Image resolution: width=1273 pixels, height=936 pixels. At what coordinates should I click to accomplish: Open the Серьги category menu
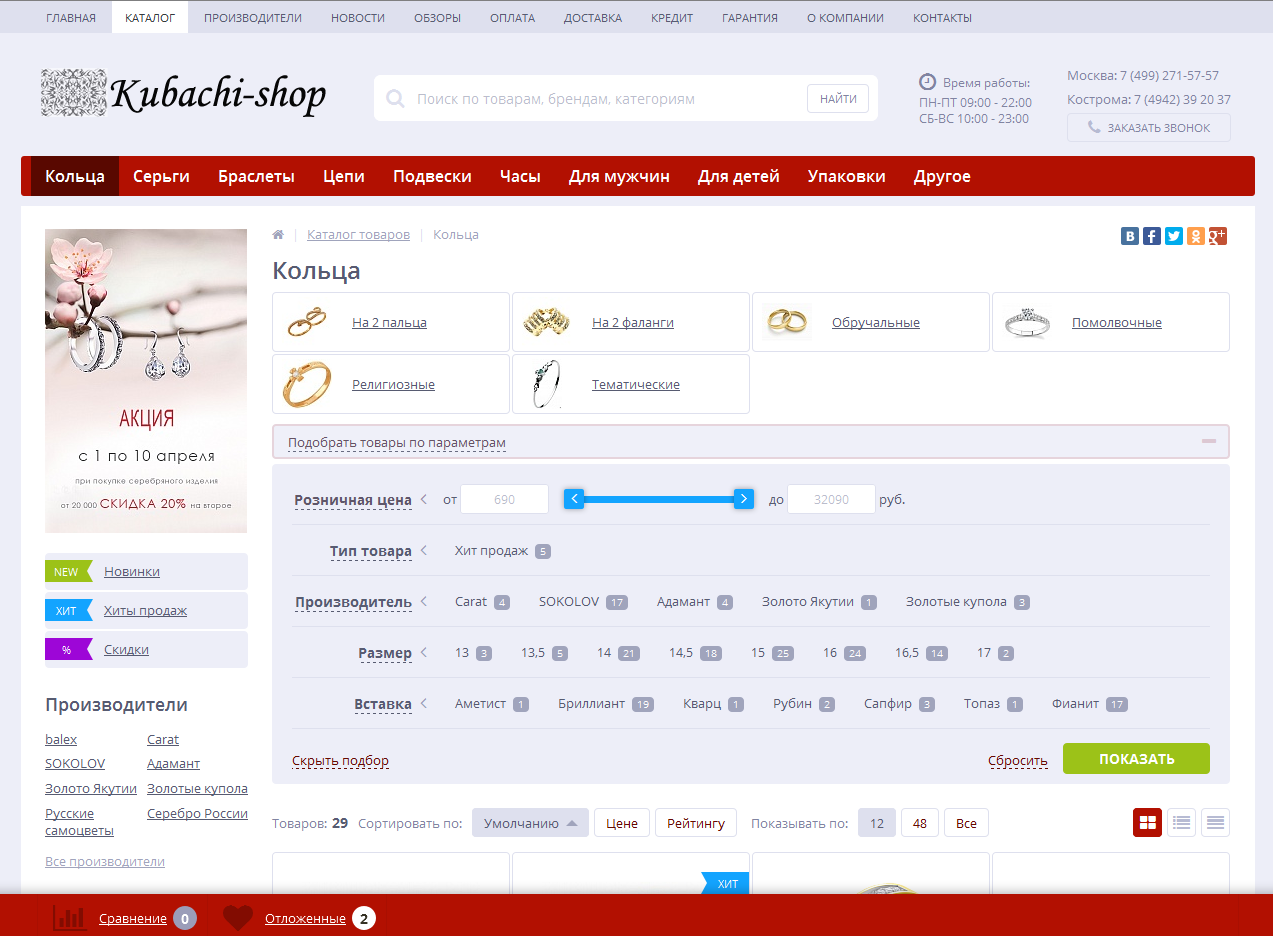161,176
